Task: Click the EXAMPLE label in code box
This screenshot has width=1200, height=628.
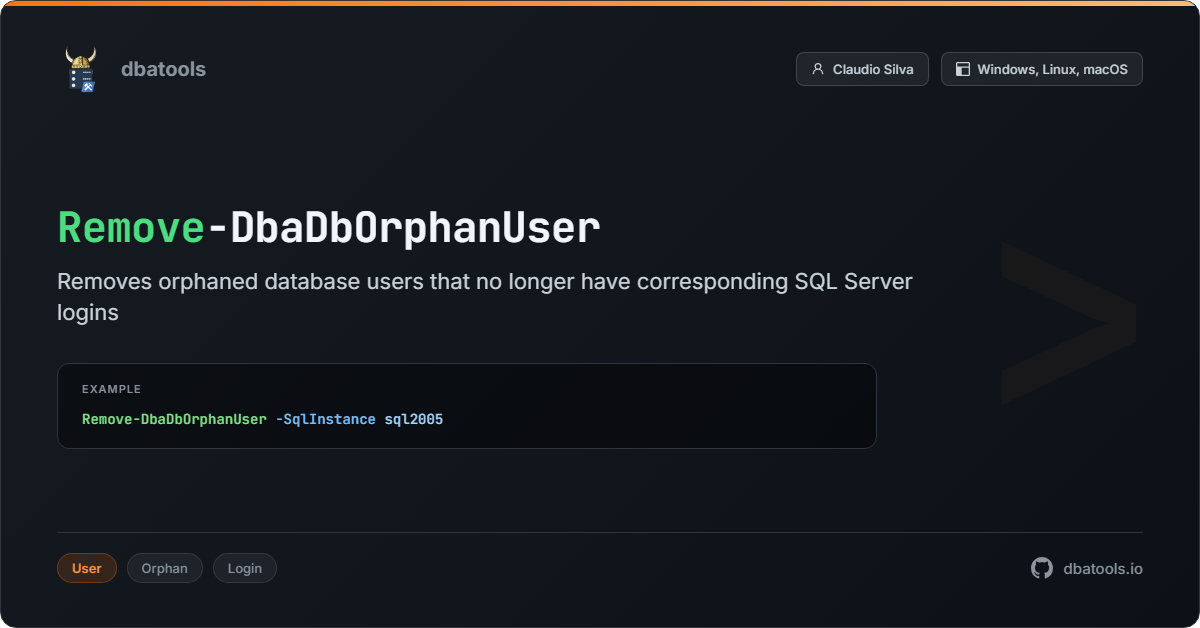Action: pos(111,389)
